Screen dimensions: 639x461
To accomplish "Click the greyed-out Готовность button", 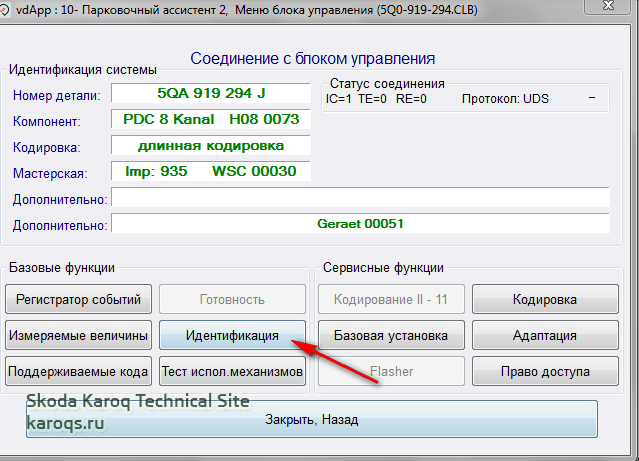I will (x=232, y=298).
